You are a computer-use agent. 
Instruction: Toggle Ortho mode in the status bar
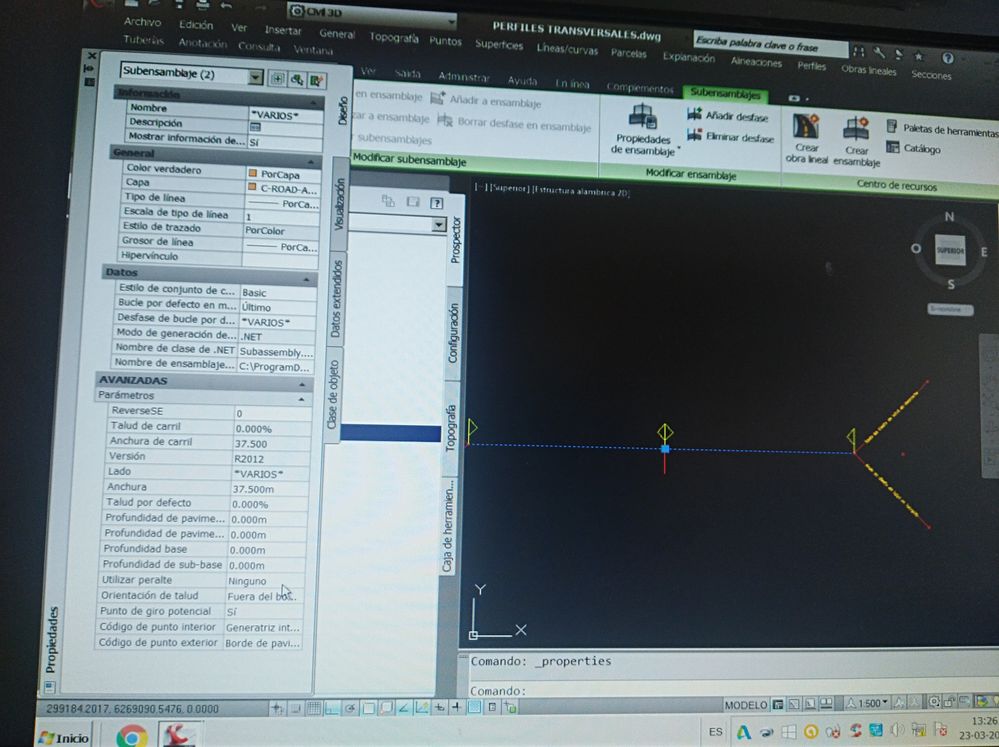(332, 707)
